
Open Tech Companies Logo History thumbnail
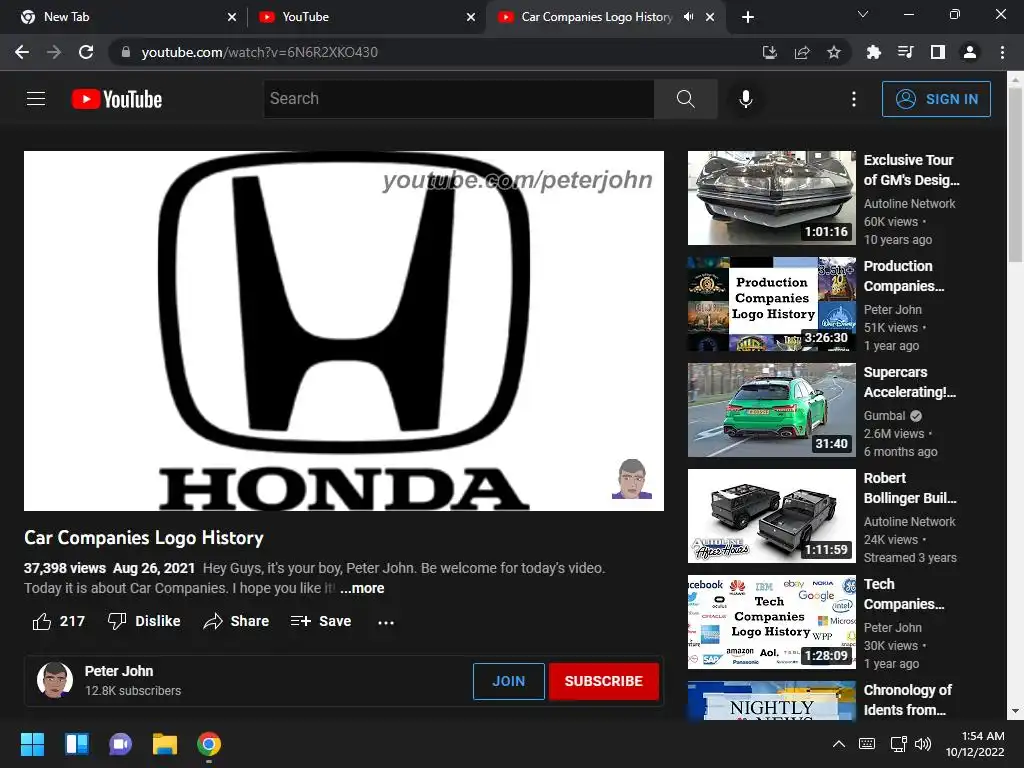pyautogui.click(x=771, y=622)
